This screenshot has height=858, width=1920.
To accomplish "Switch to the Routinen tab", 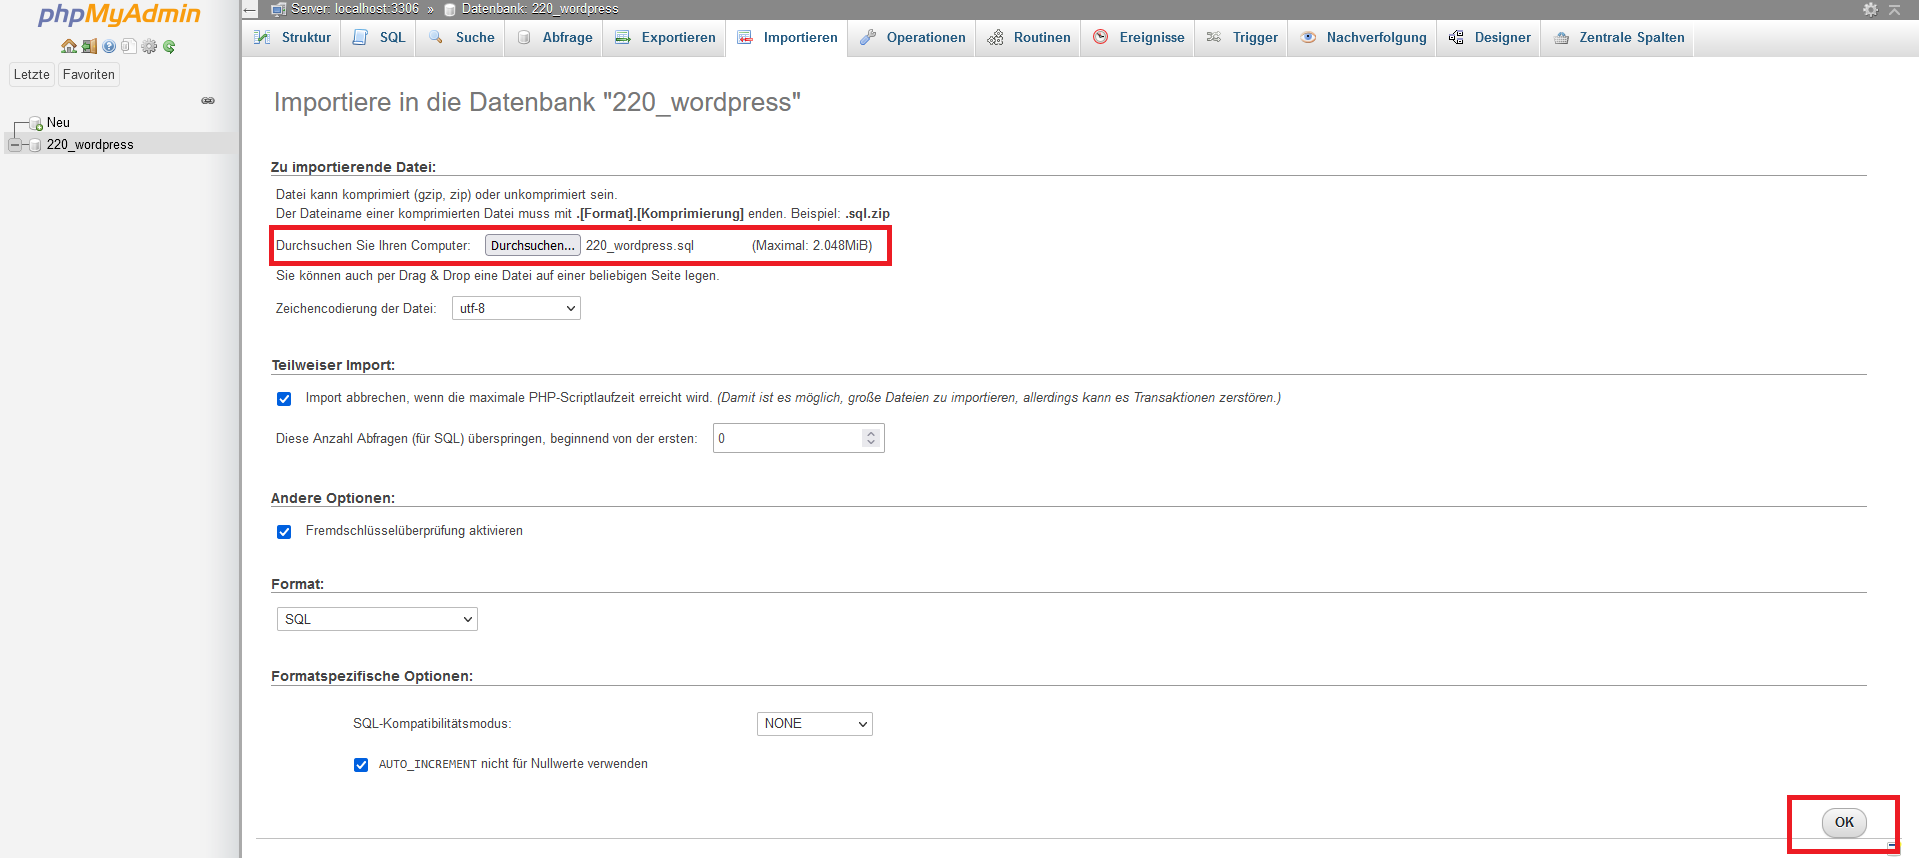I will (x=1028, y=38).
